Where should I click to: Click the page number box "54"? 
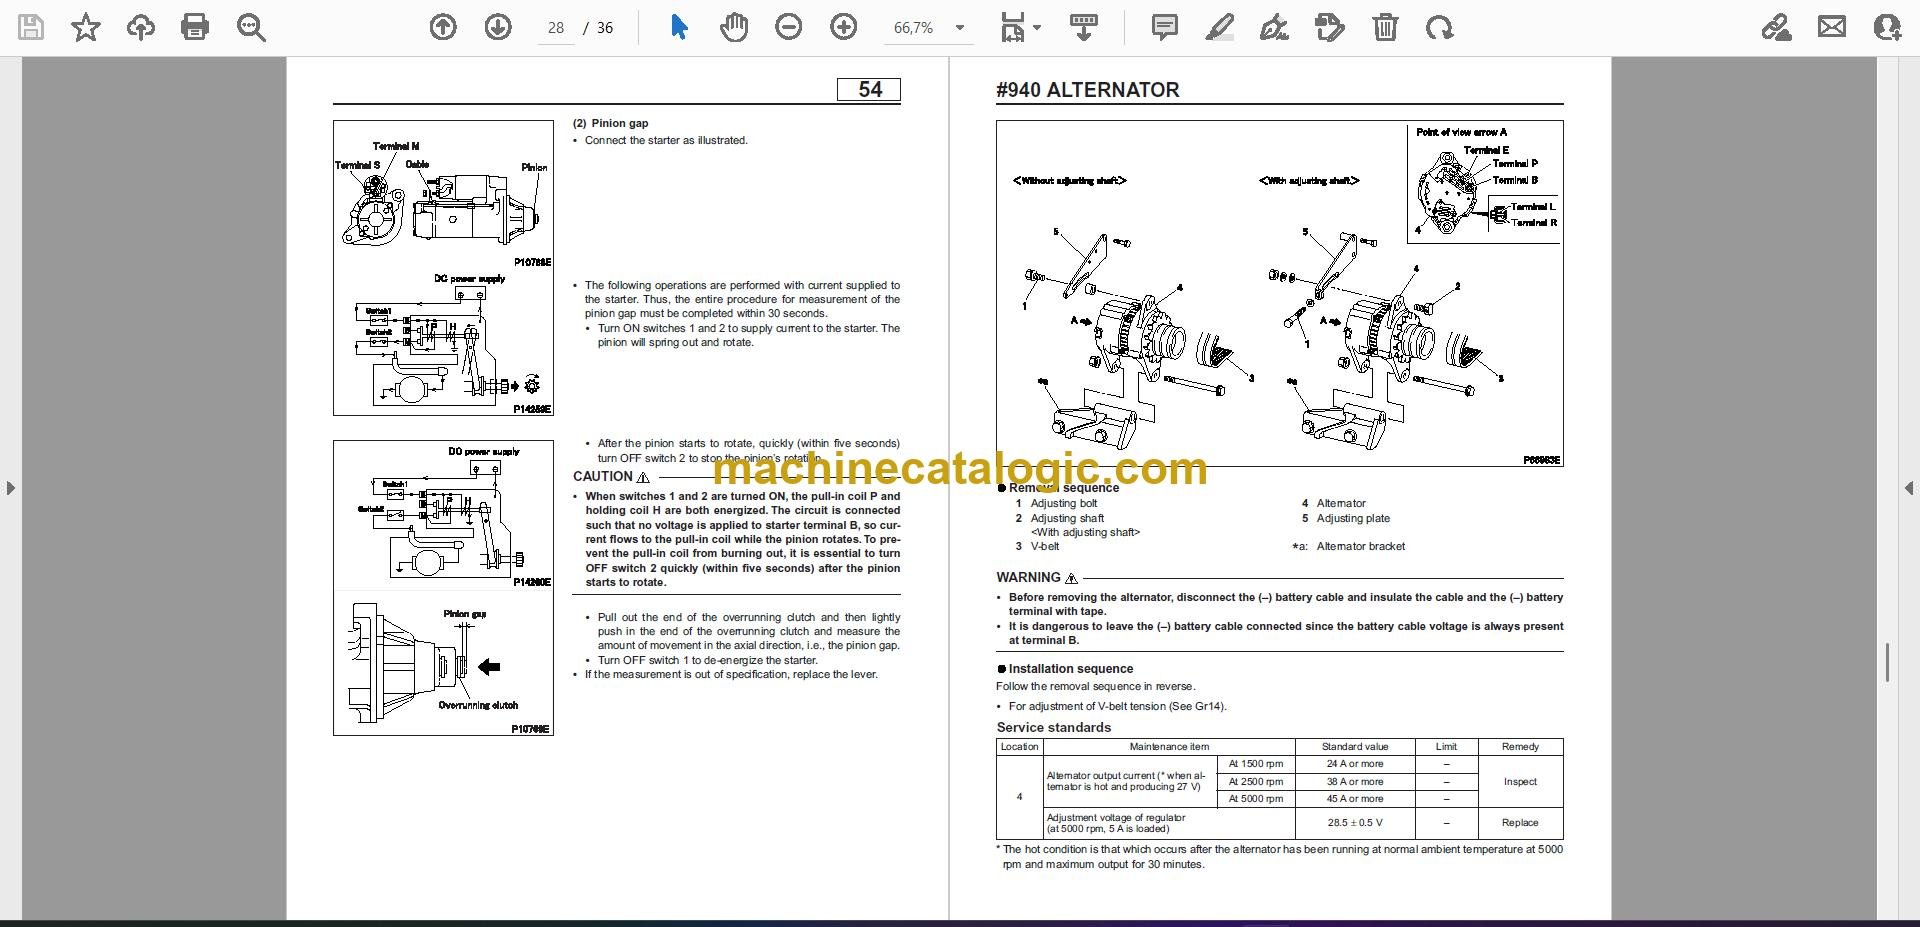pyautogui.click(x=869, y=90)
